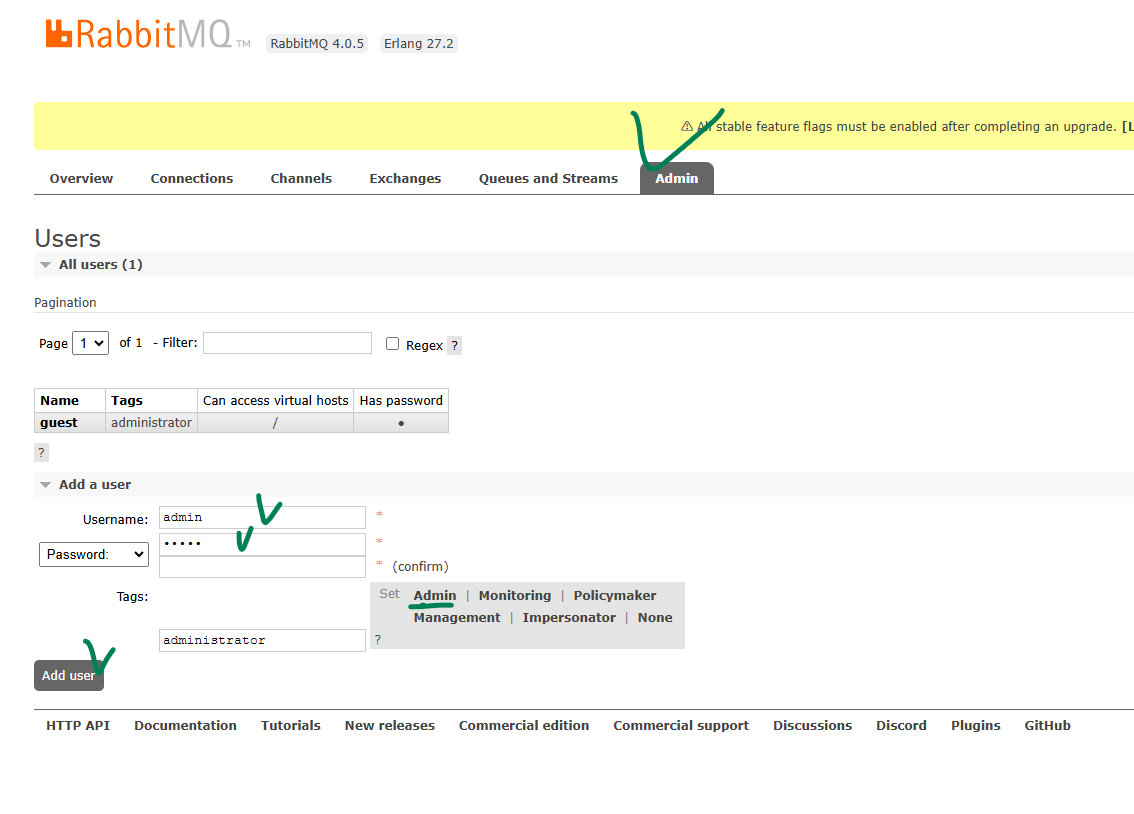Set the Impersonator tag
The height and width of the screenshot is (814, 1134).
click(569, 617)
